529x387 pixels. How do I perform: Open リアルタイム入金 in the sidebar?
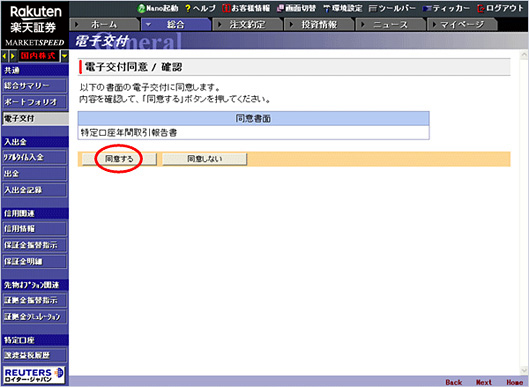pos(34,157)
